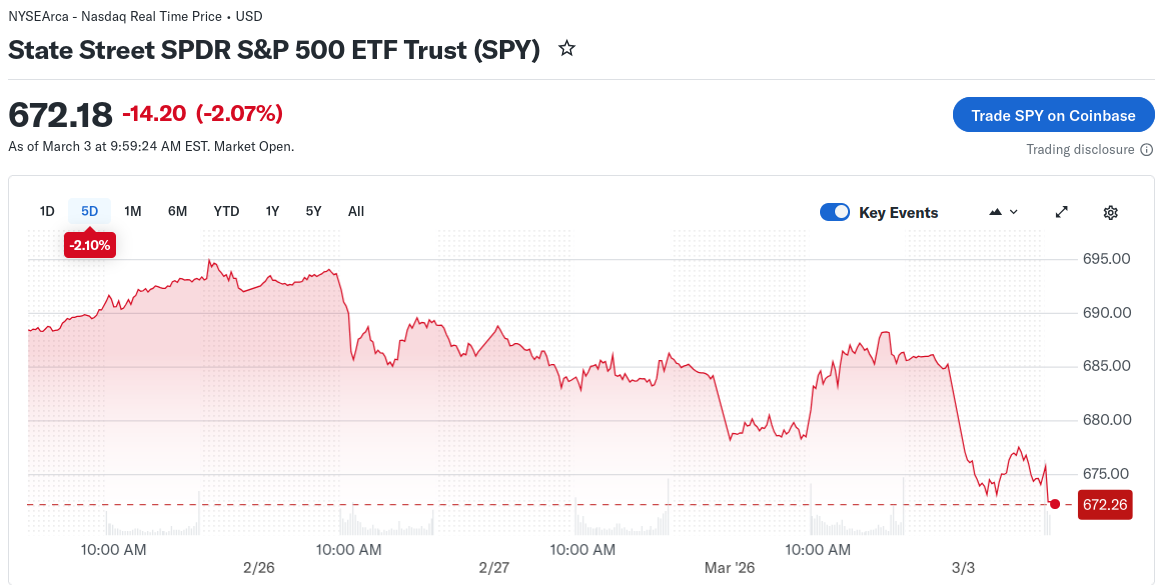Select the 5Y time range
The height and width of the screenshot is (585, 1169).
tap(314, 211)
